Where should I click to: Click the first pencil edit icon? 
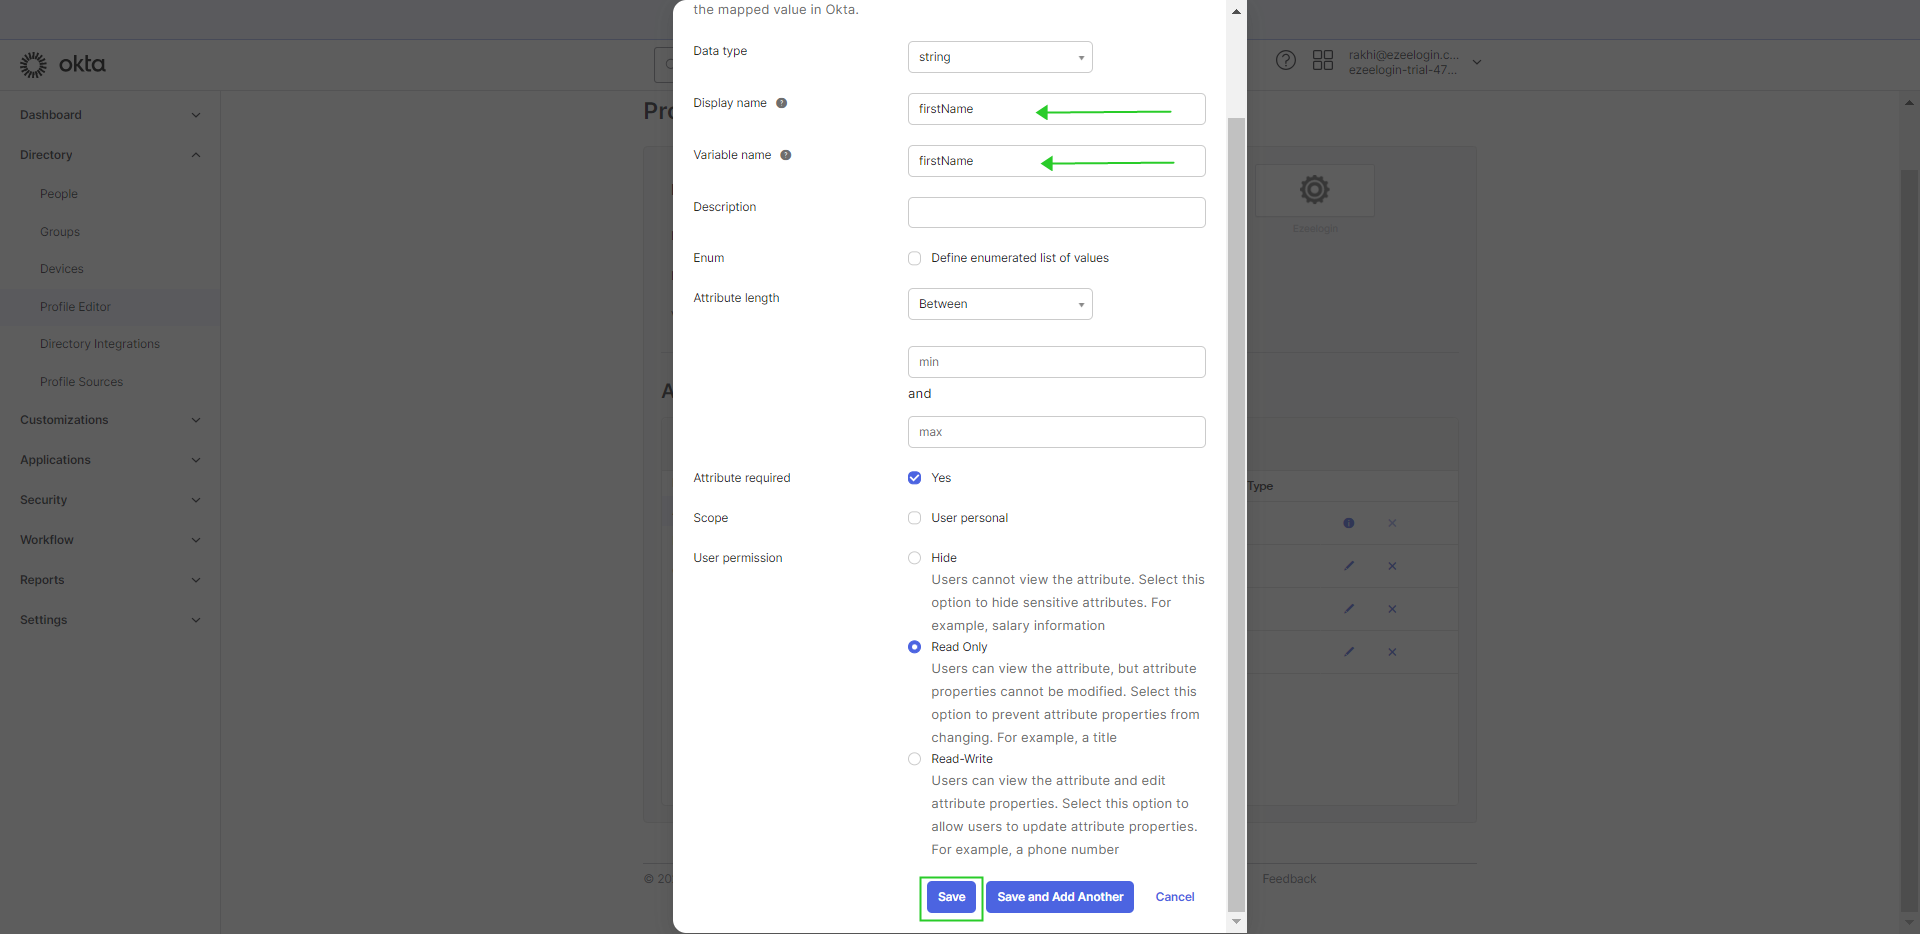(x=1349, y=566)
